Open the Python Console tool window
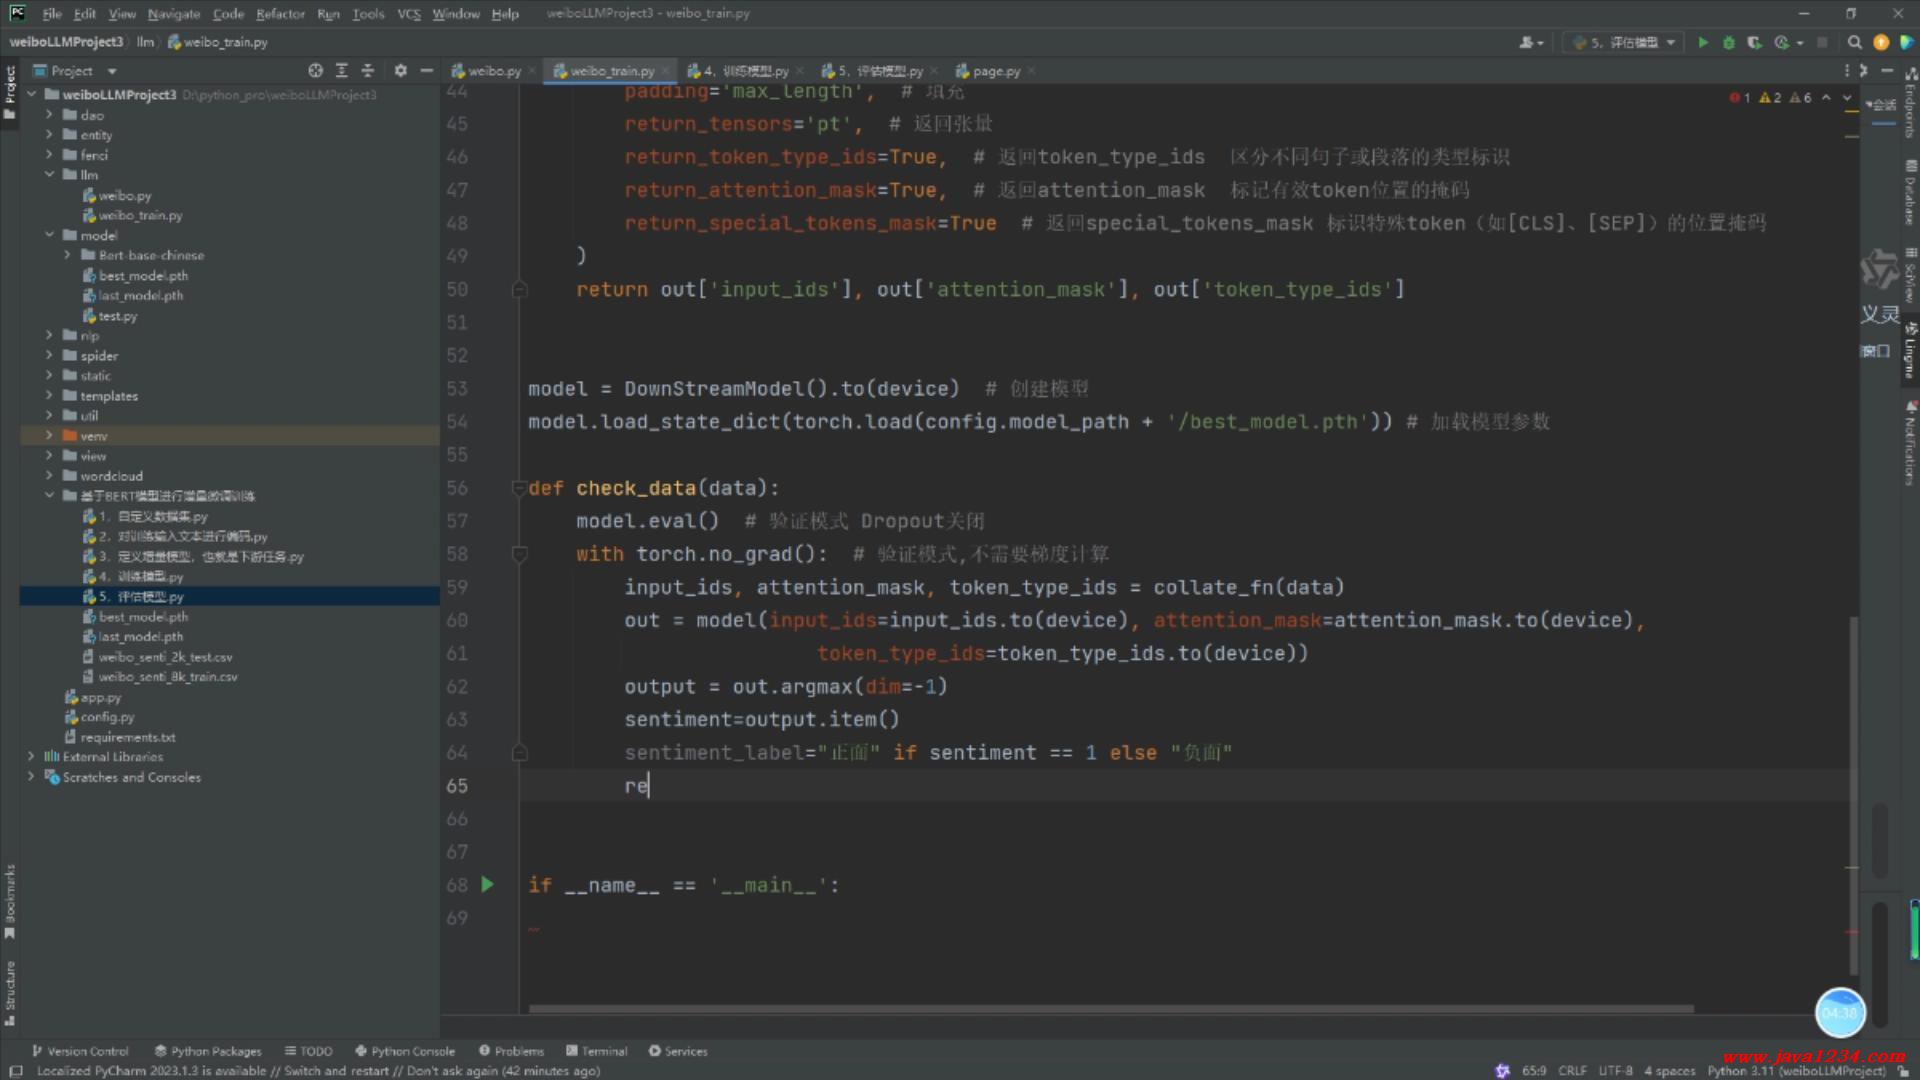 (x=405, y=1051)
